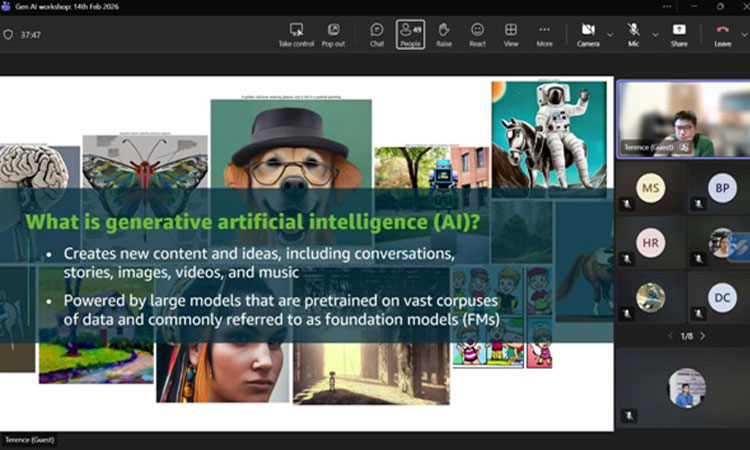Toggle the Camera on or off
Viewport: 750px width, 450px height.
point(588,34)
